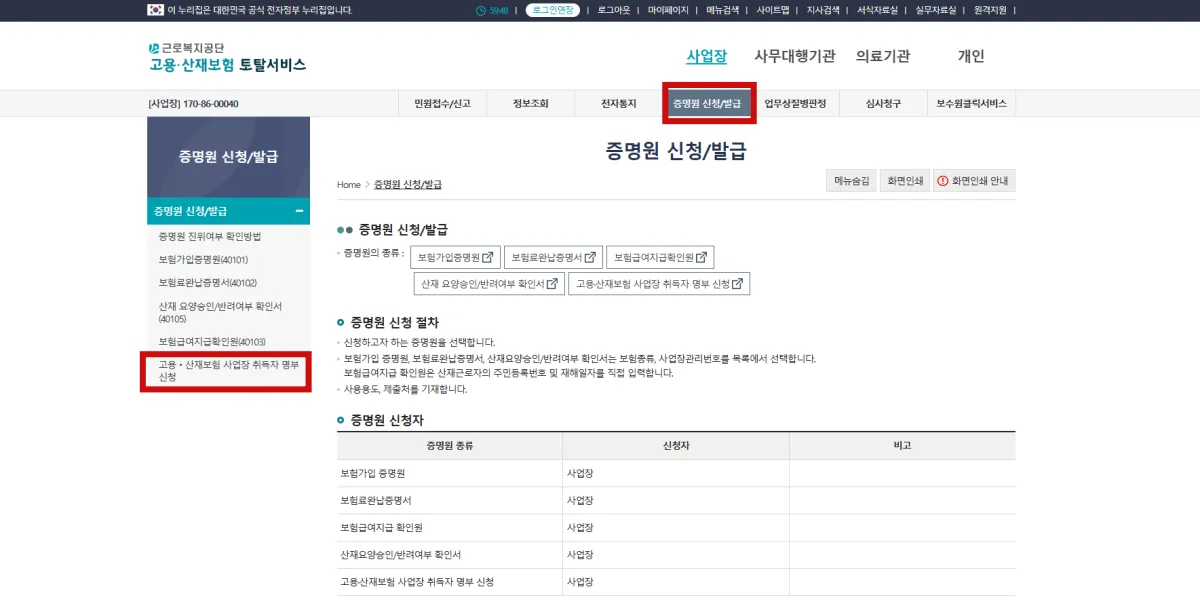Click the 근로복지공단 토탈서비스 logo
The height and width of the screenshot is (606, 1200).
(x=227, y=57)
